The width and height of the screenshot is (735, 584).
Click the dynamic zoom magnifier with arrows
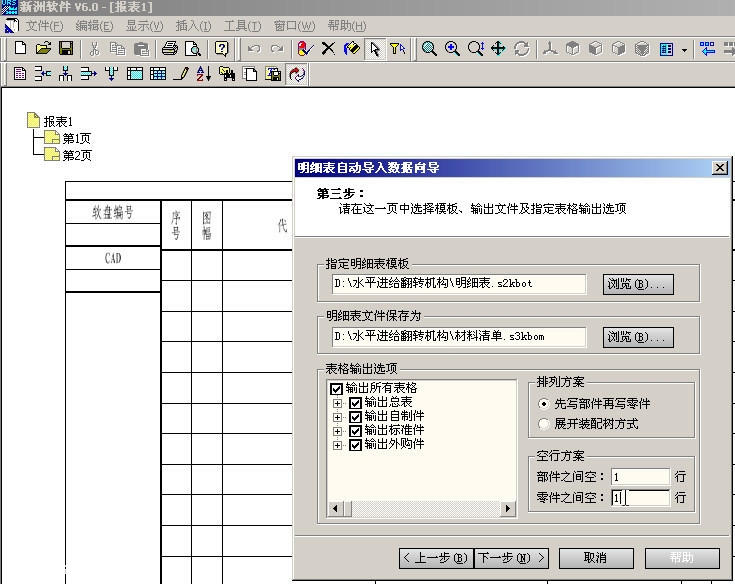(475, 49)
